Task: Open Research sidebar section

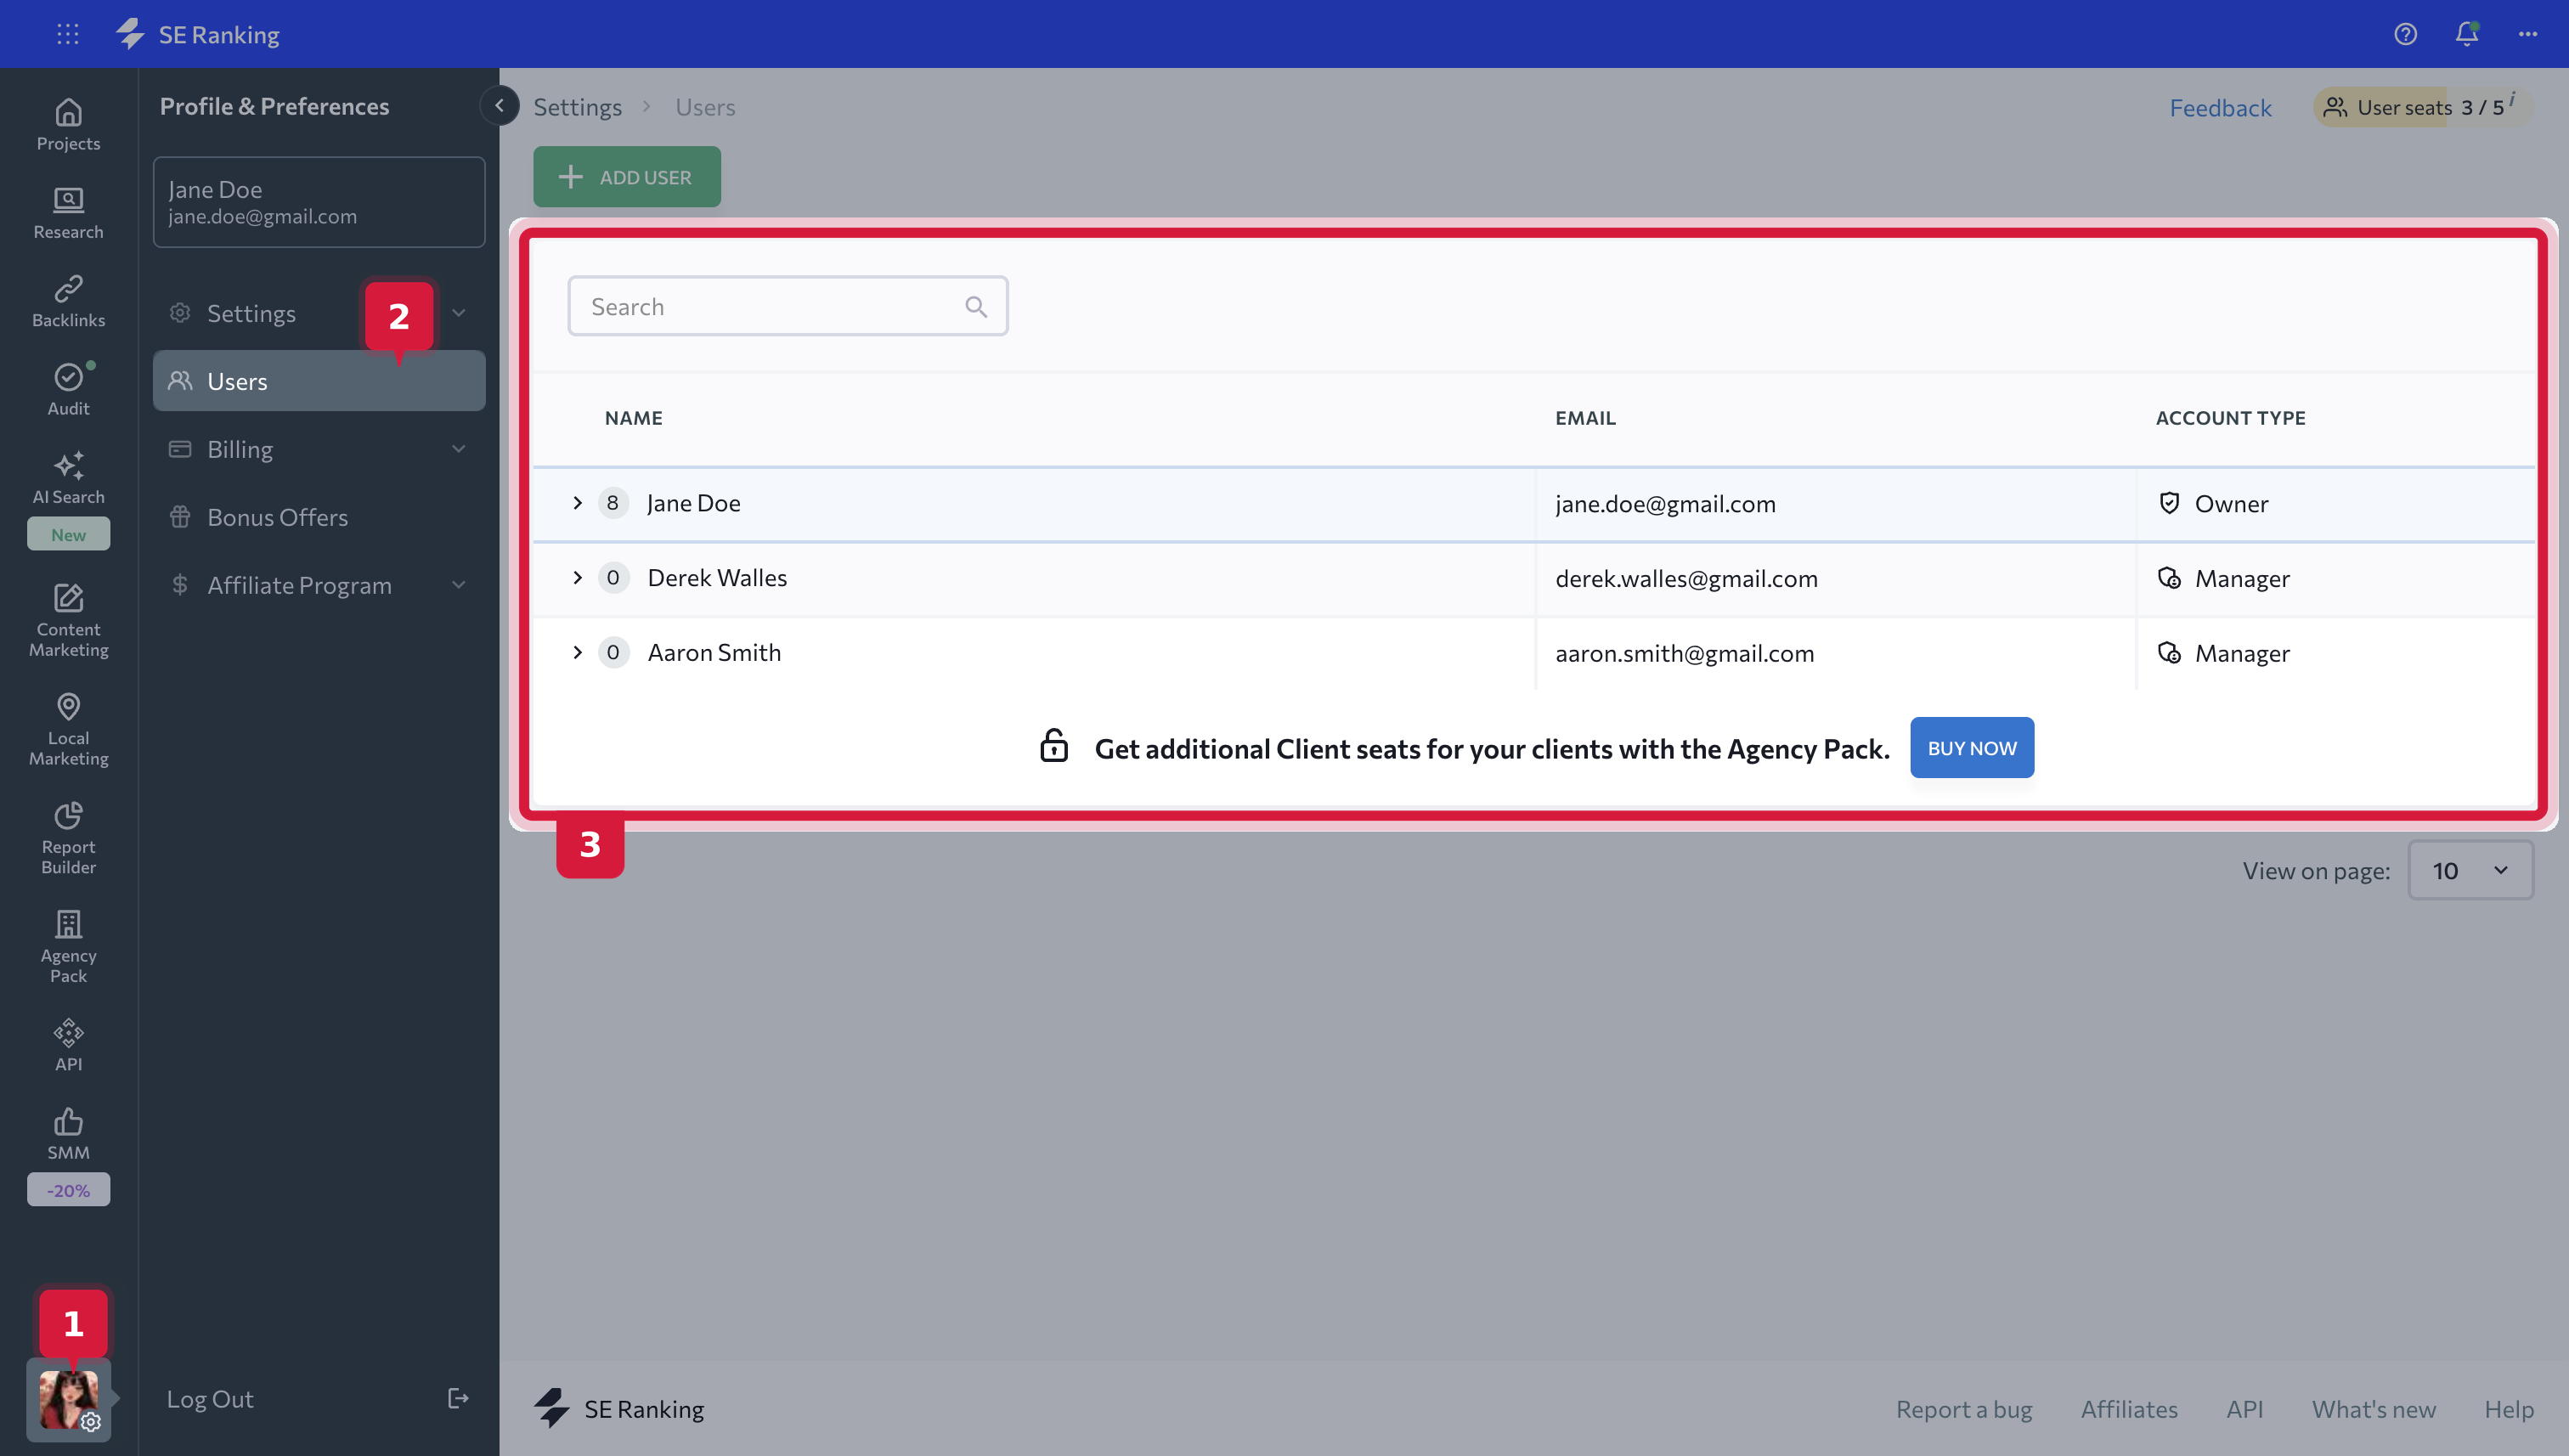Action: coord(68,213)
